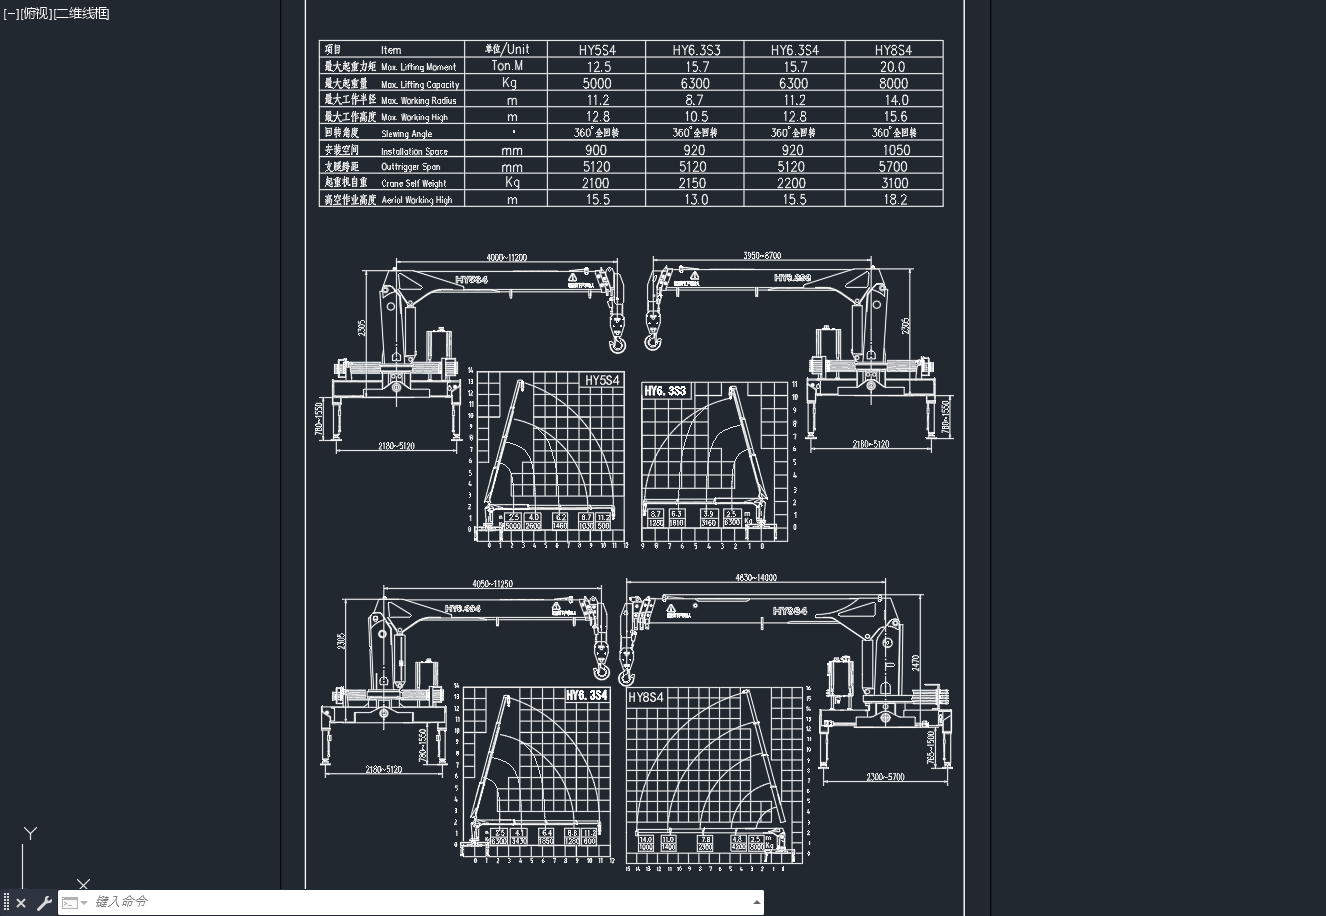Click the 3950~8700 boom dimension text
Image resolution: width=1326 pixels, height=916 pixels.
tap(762, 256)
